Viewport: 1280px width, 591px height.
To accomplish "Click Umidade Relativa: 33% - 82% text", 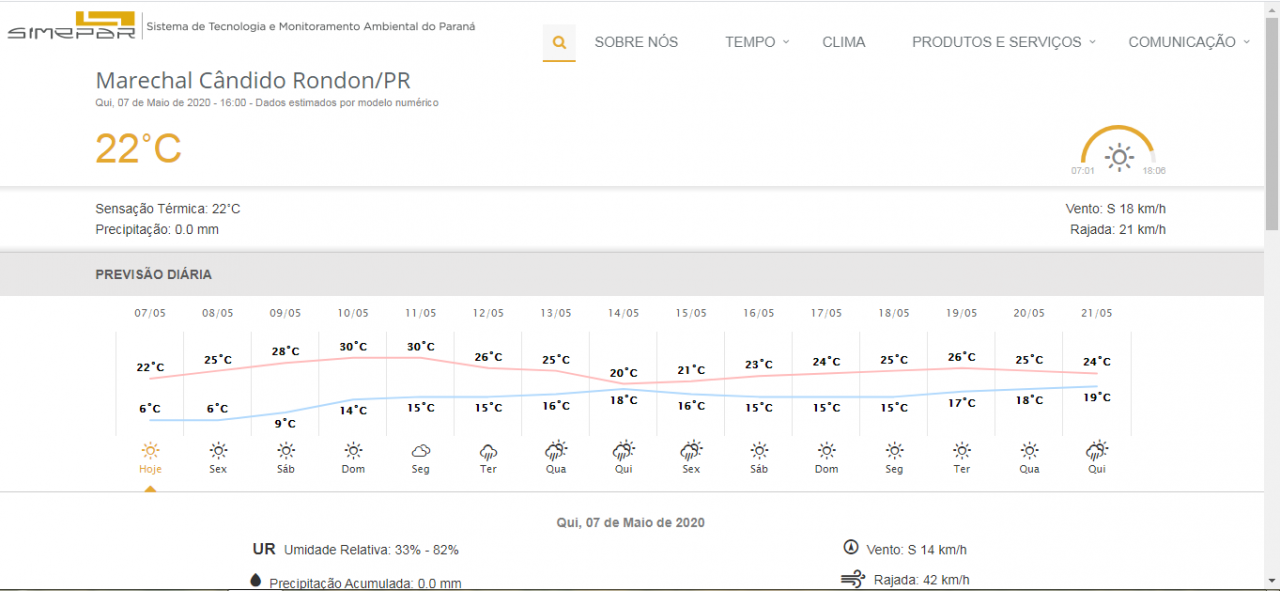I will pyautogui.click(x=371, y=550).
